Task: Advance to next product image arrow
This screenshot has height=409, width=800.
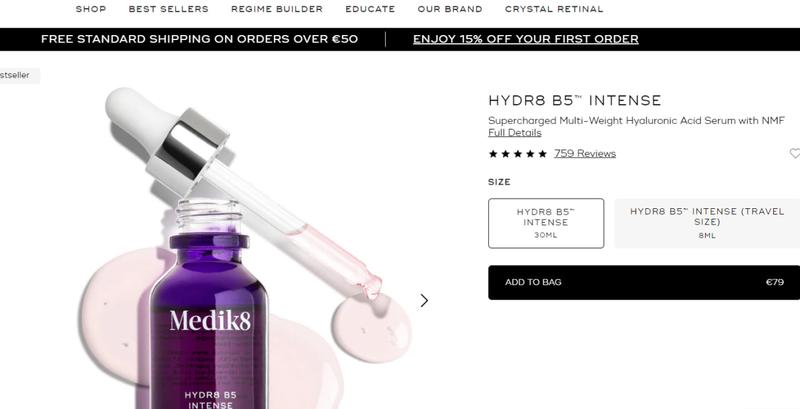Action: (424, 301)
